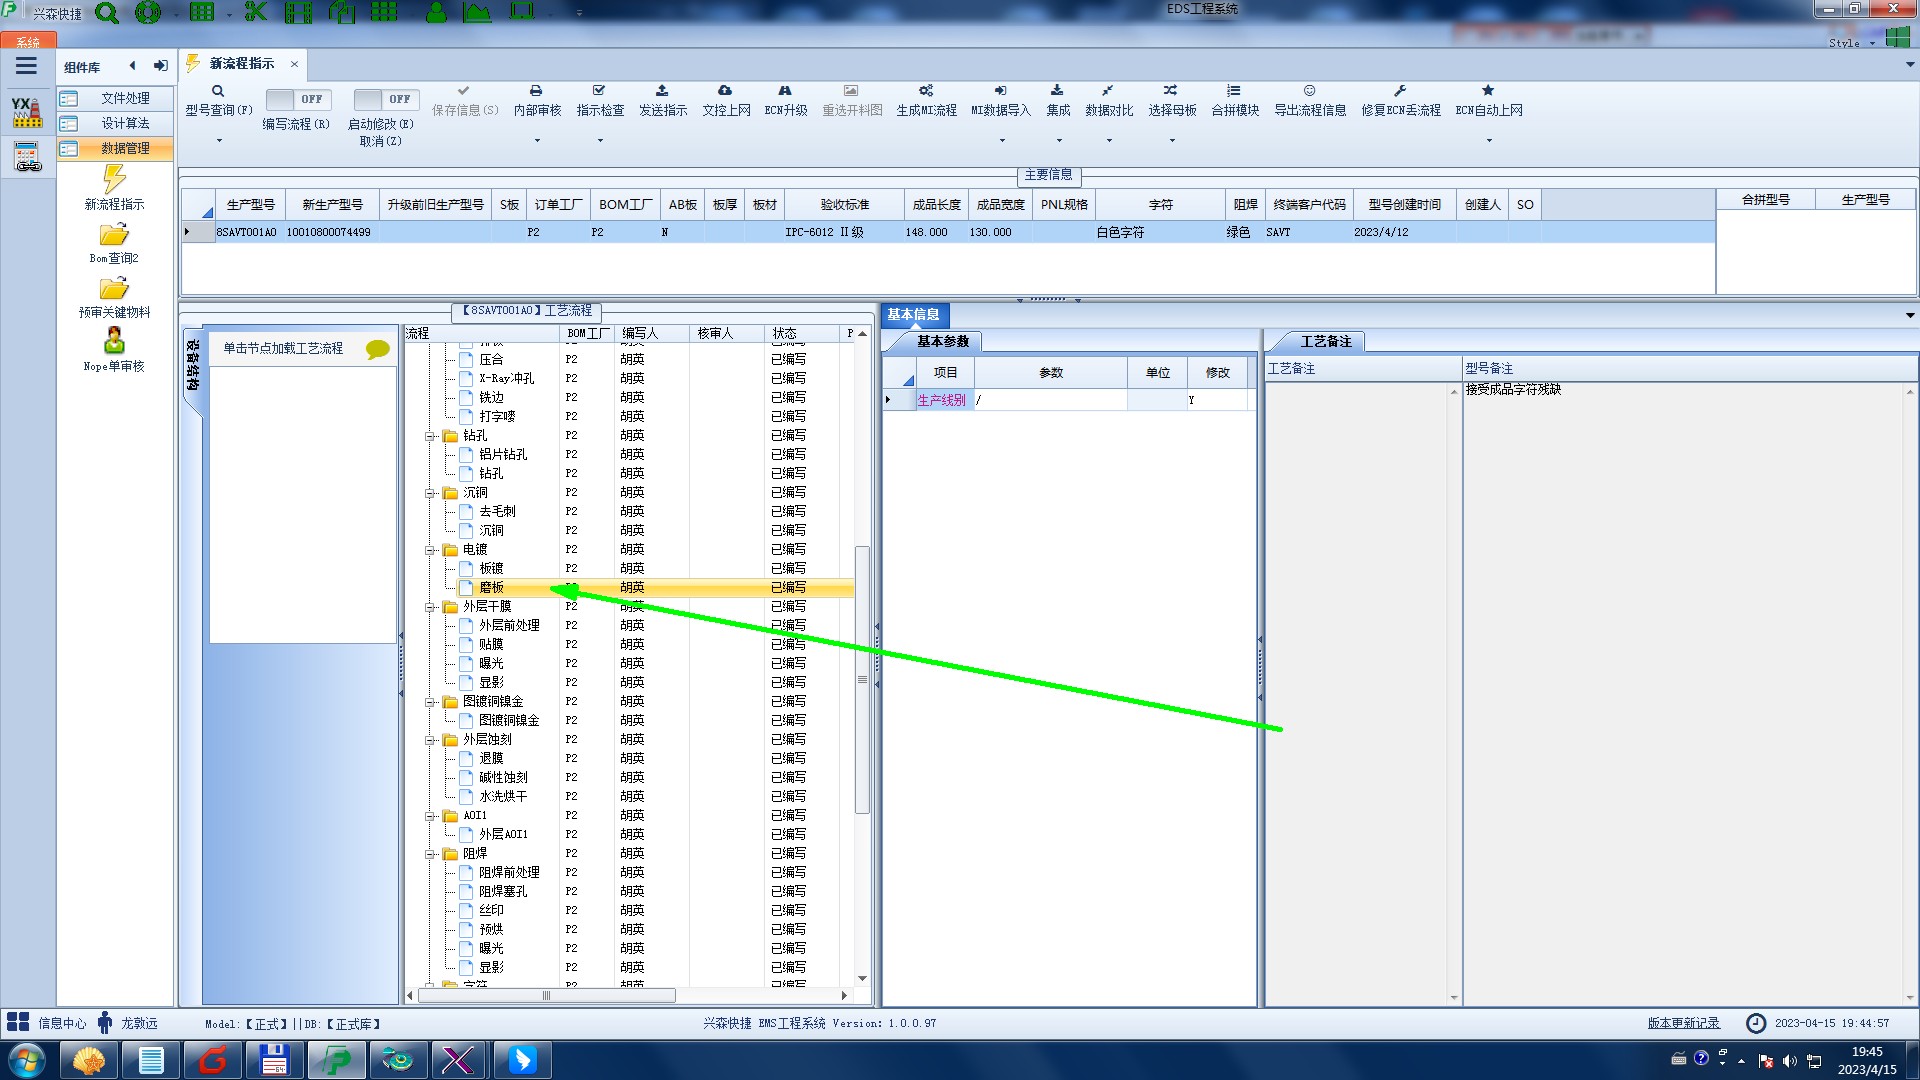Click the Nope单审核 user icon
The height and width of the screenshot is (1080, 1920).
point(114,341)
